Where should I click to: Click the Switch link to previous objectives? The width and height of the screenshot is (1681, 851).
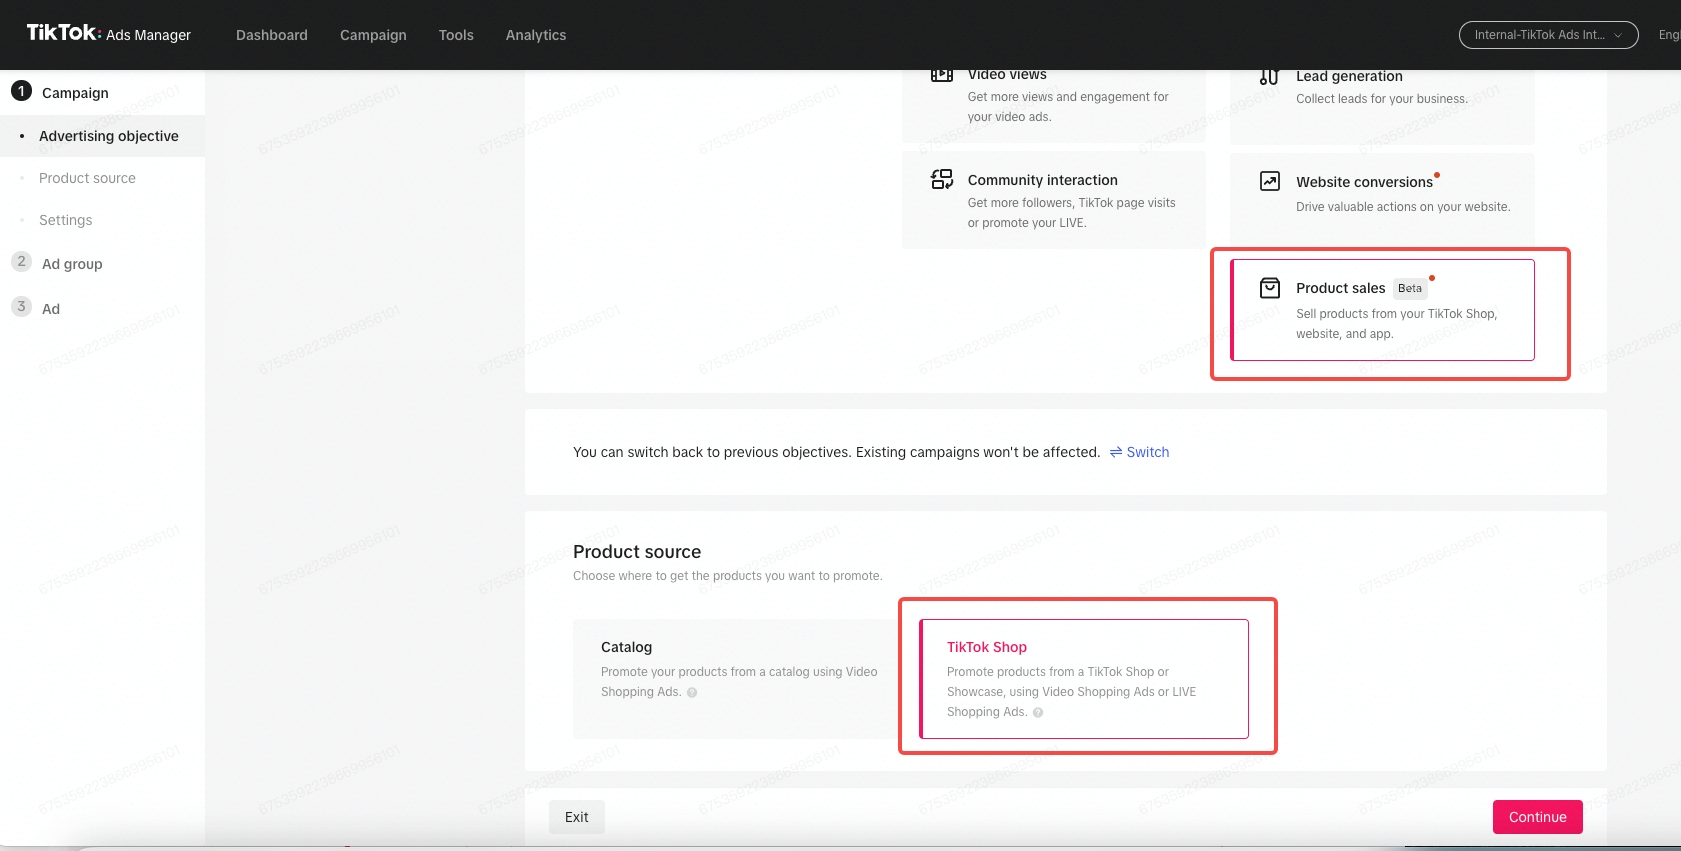pyautogui.click(x=1139, y=452)
